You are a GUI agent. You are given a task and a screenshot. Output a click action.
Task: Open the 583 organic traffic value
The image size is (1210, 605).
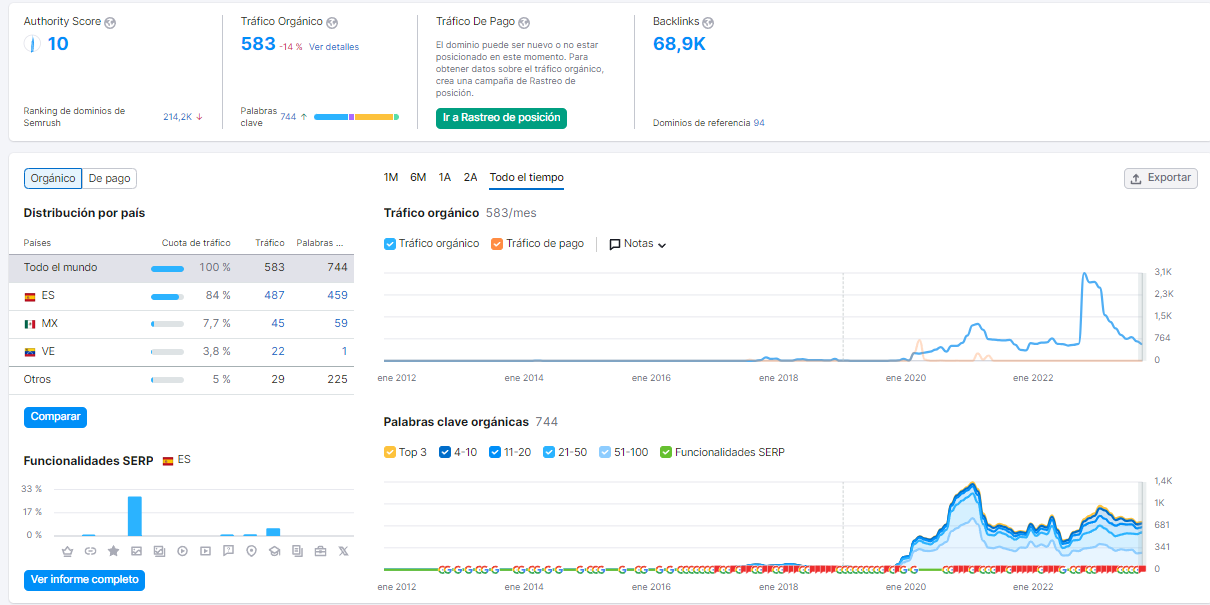(x=258, y=43)
